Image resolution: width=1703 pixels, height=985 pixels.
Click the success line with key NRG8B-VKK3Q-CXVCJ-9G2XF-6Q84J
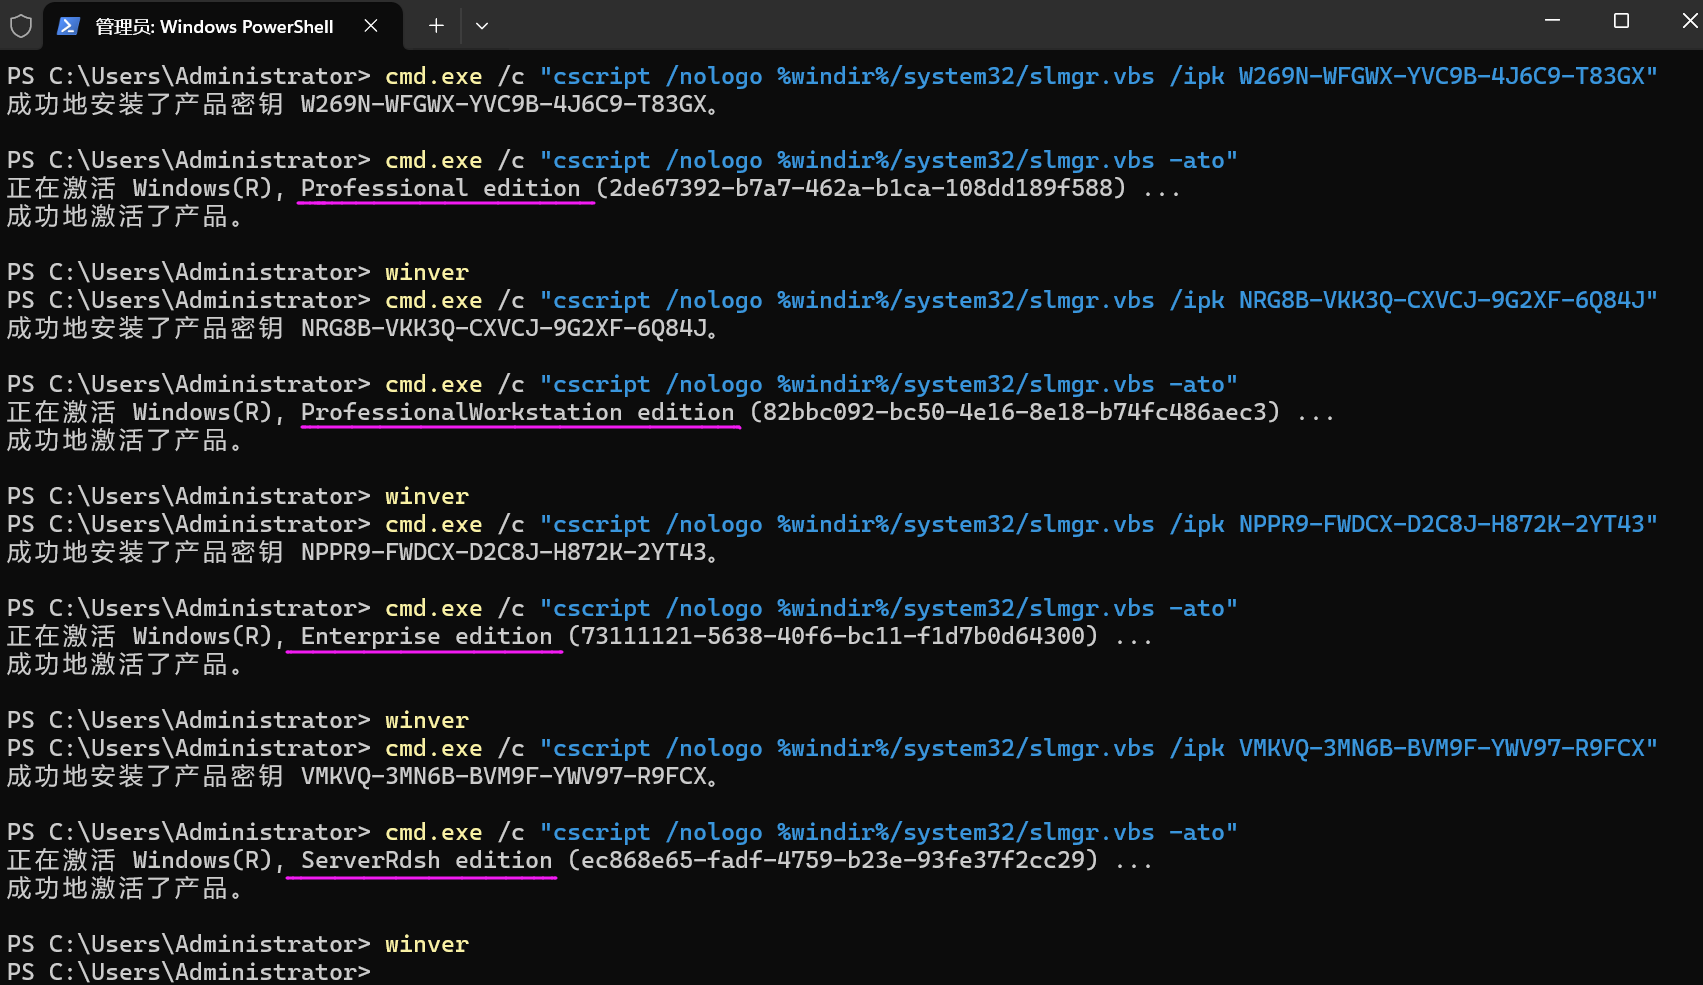(x=363, y=328)
